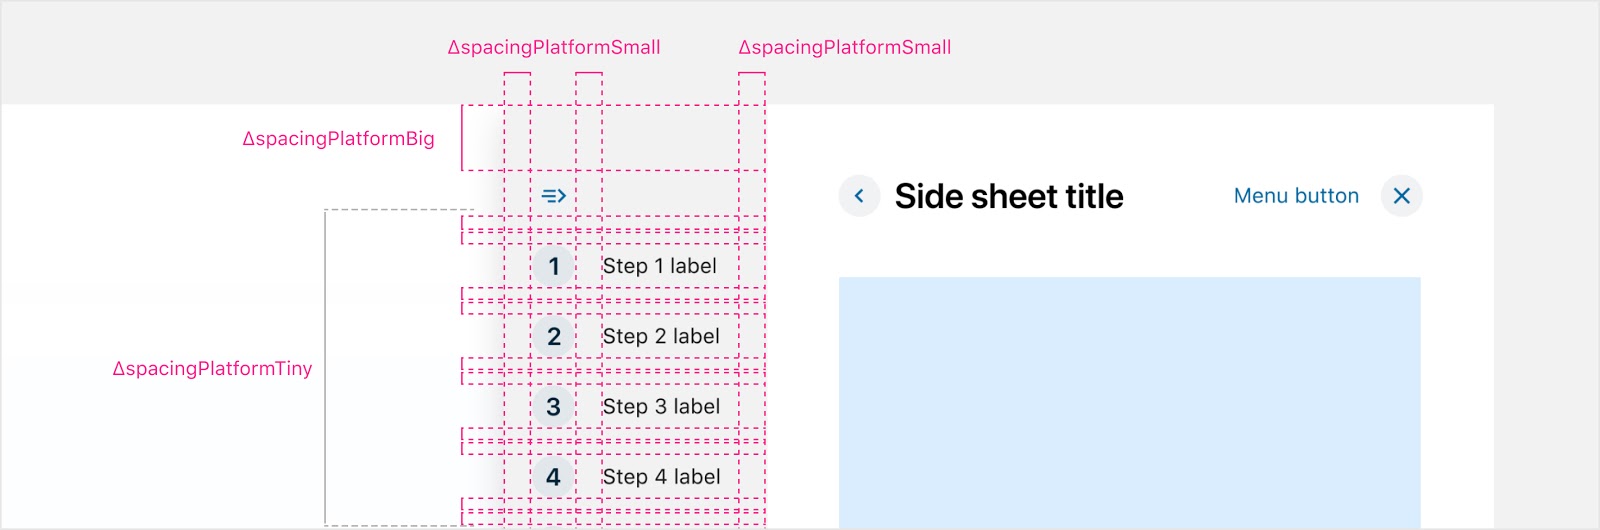Screen dimensions: 1600x530
Task: Select the step 2 number circle
Action: 554,336
